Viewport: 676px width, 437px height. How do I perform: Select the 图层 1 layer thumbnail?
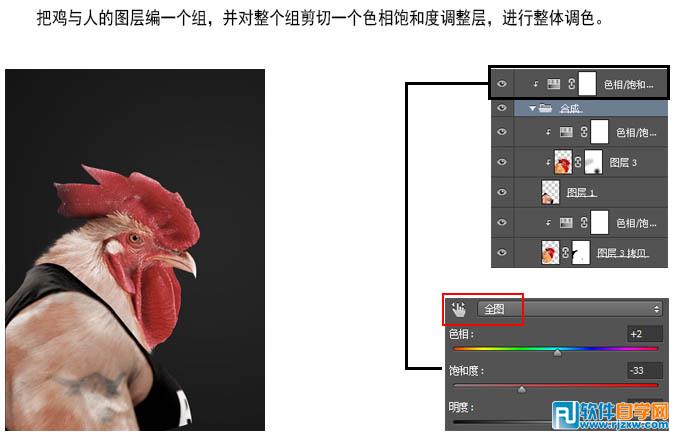550,192
